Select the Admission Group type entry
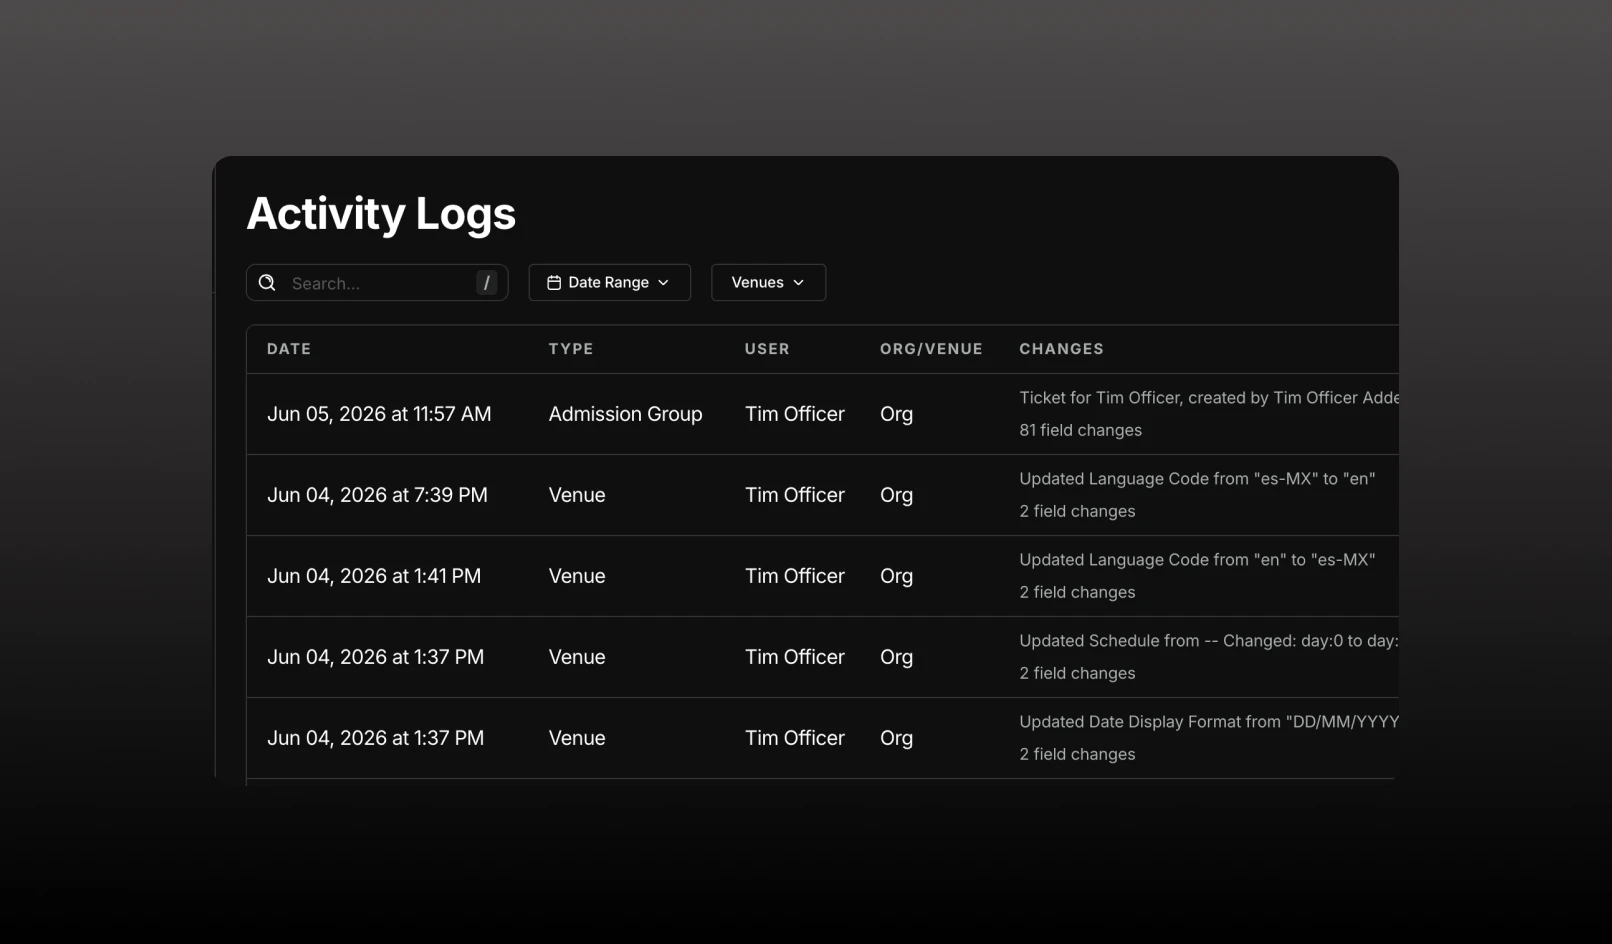 [625, 414]
